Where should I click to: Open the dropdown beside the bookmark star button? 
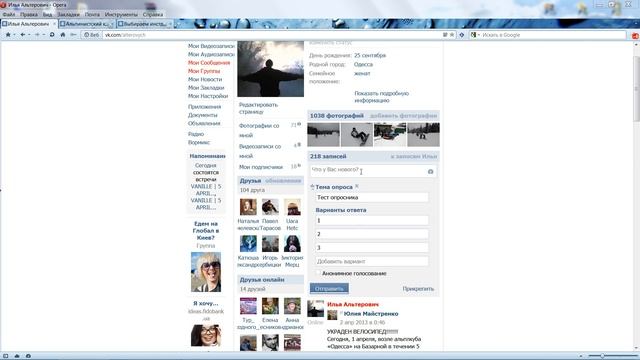pyautogui.click(x=14, y=35)
